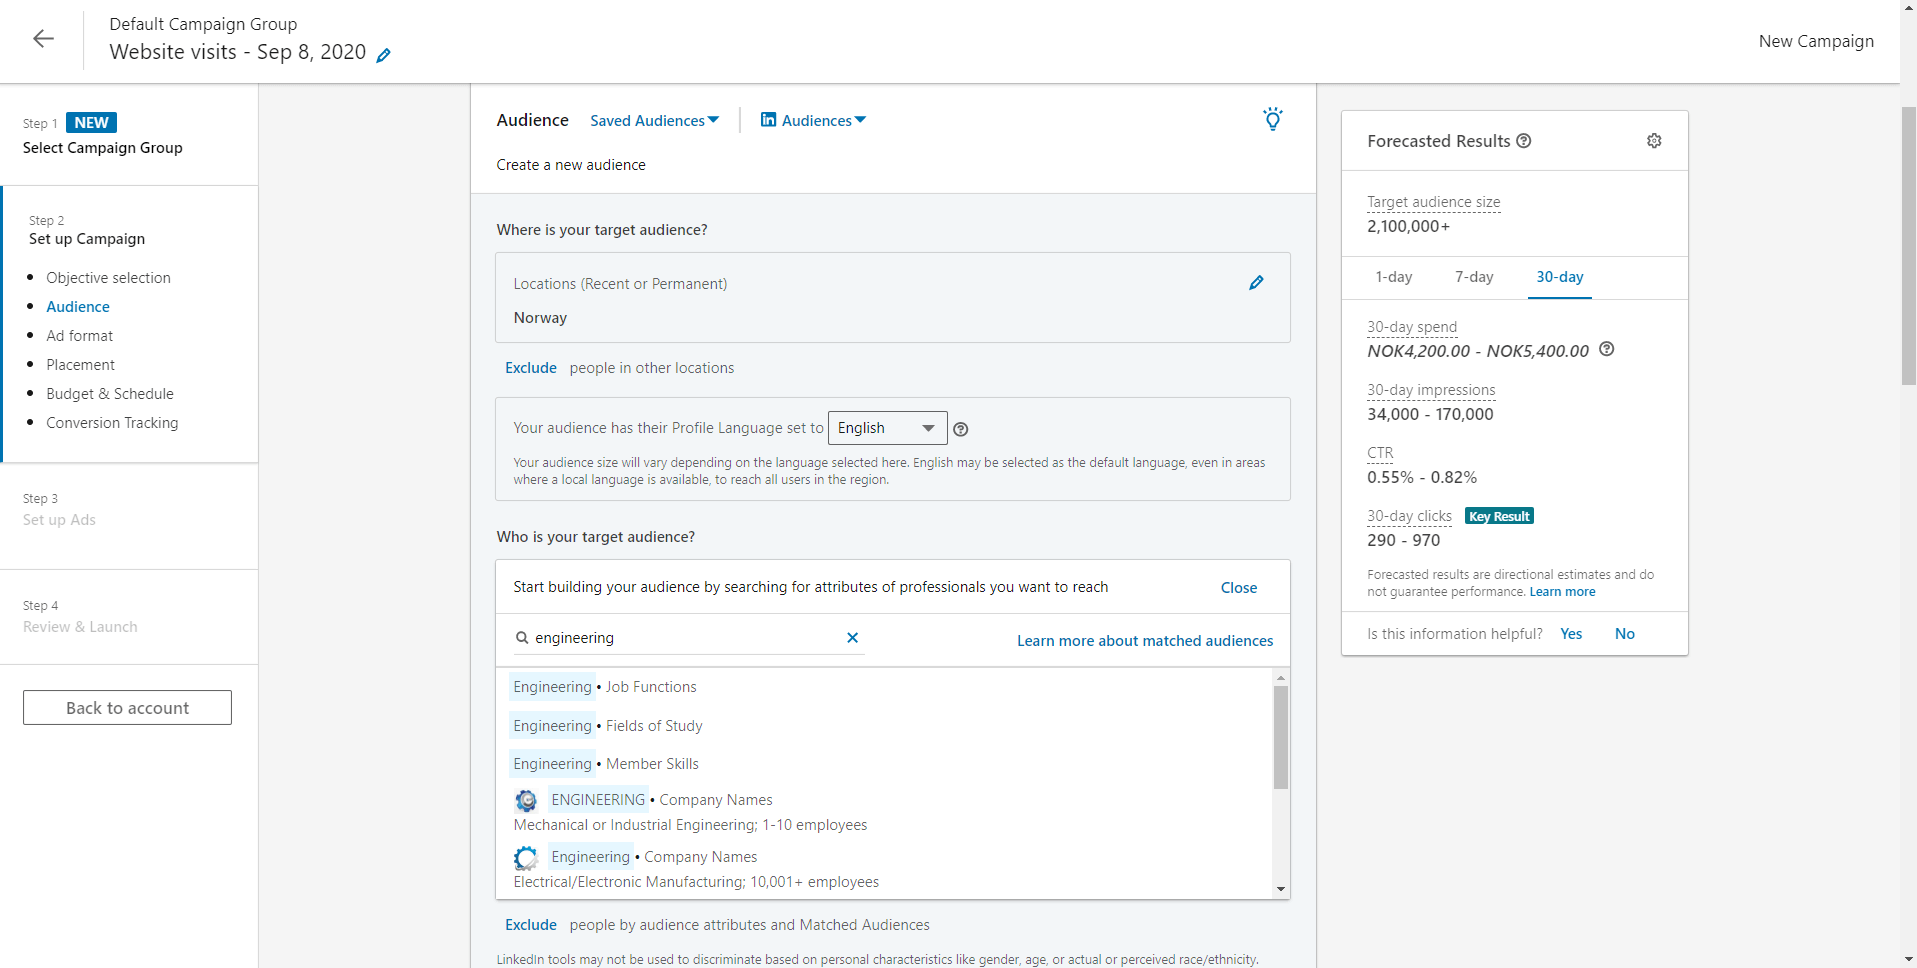
Task: Select Engineering Company Names 10,001+ employees
Action: pos(884,868)
